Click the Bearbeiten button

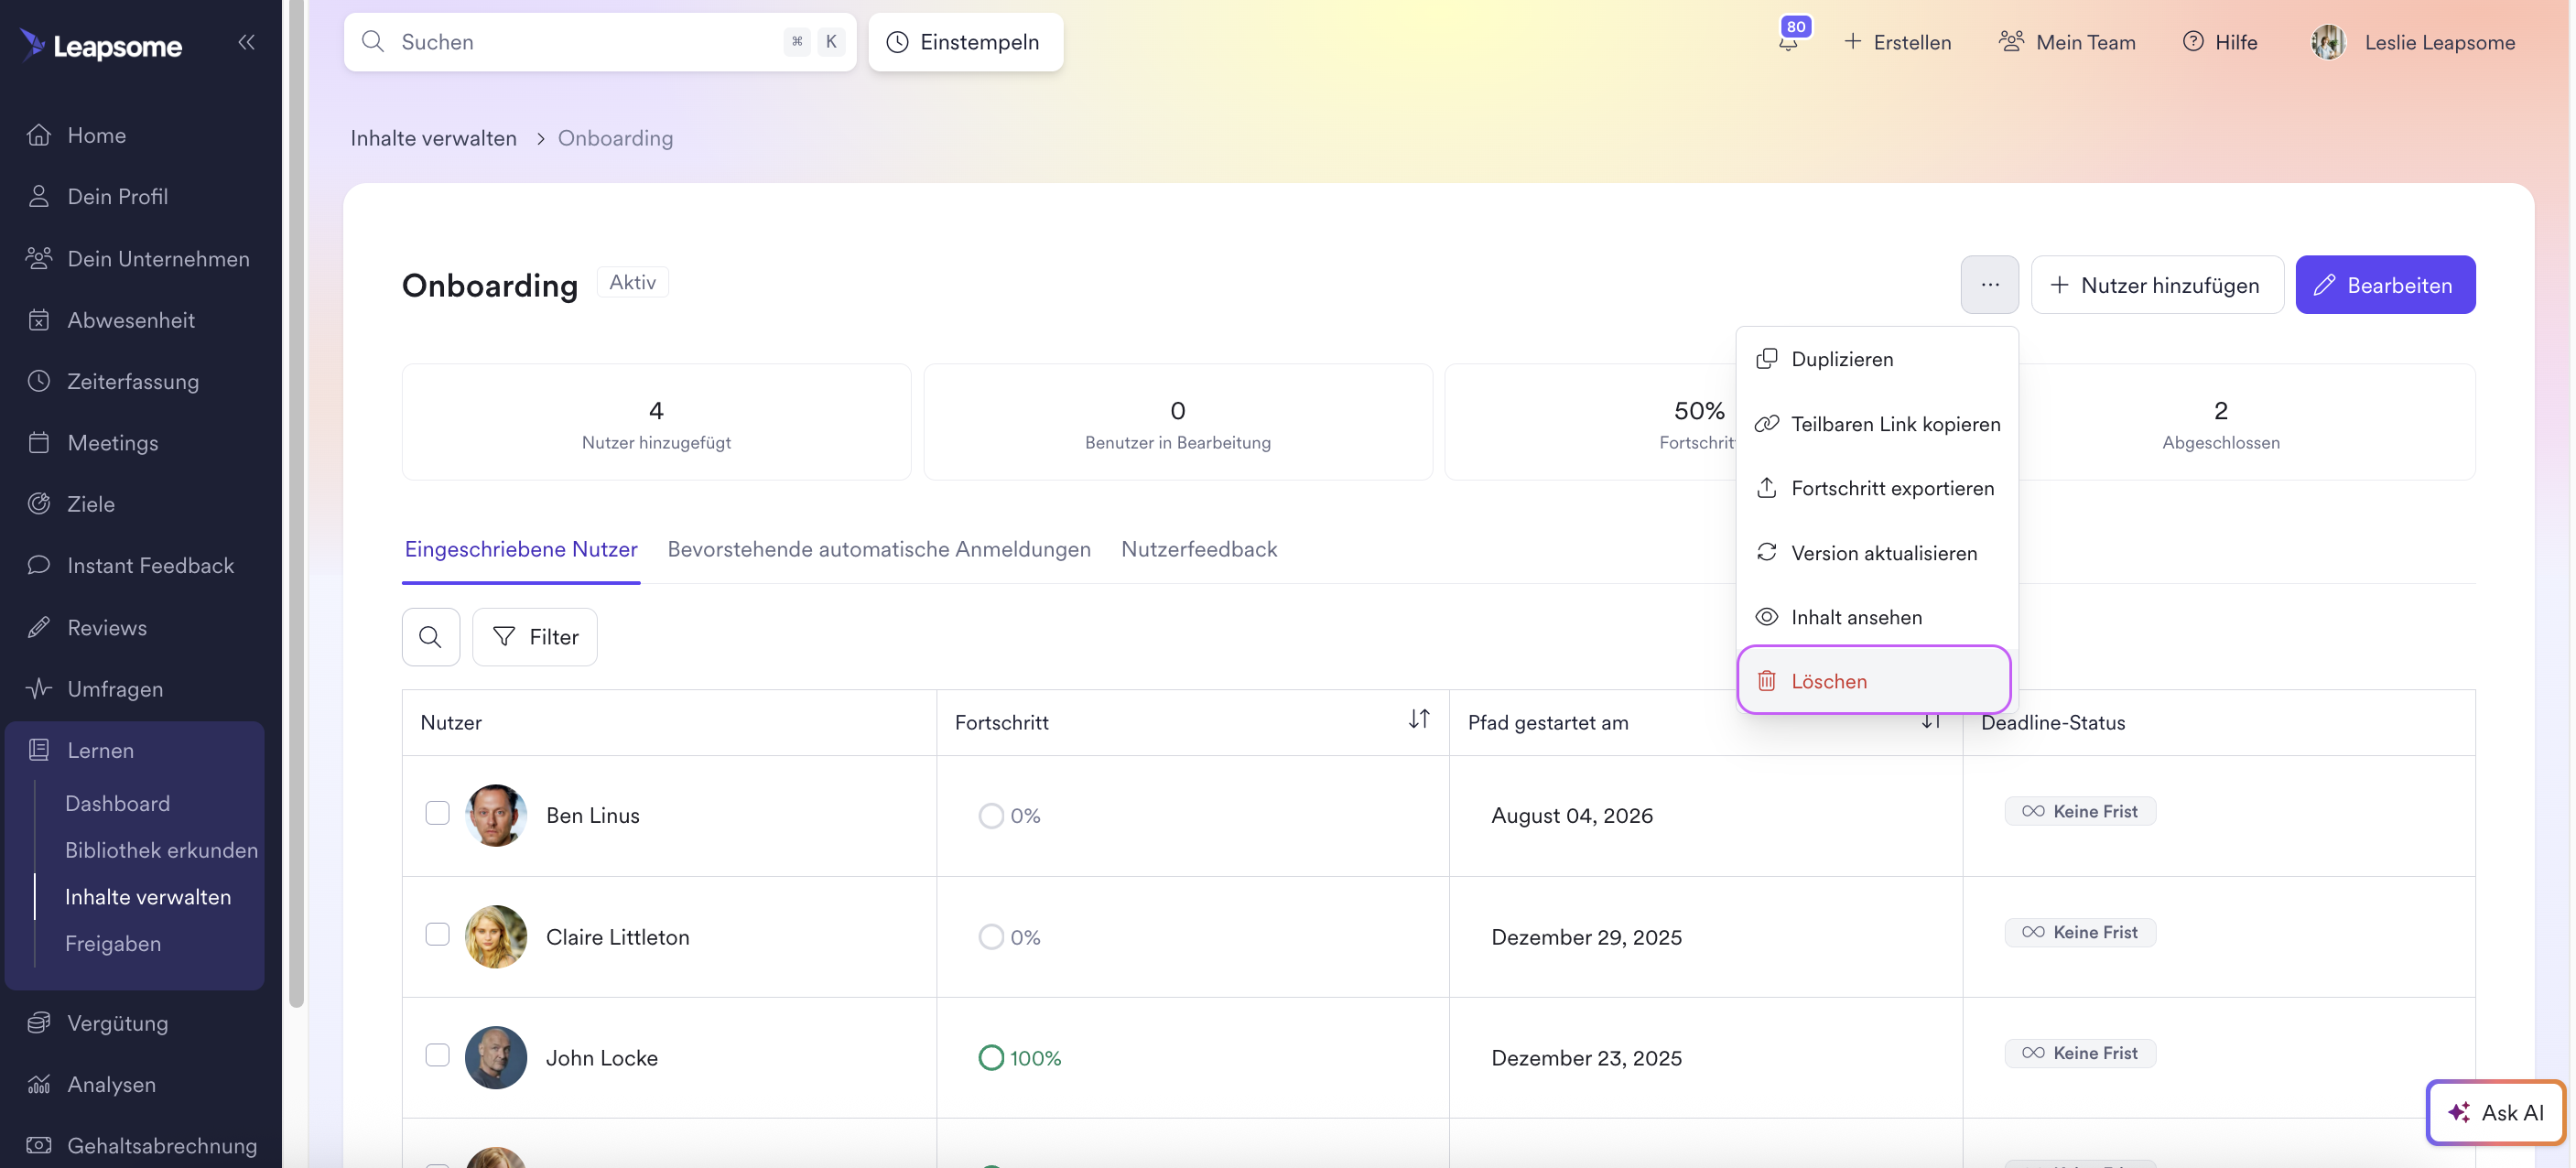[2385, 285]
